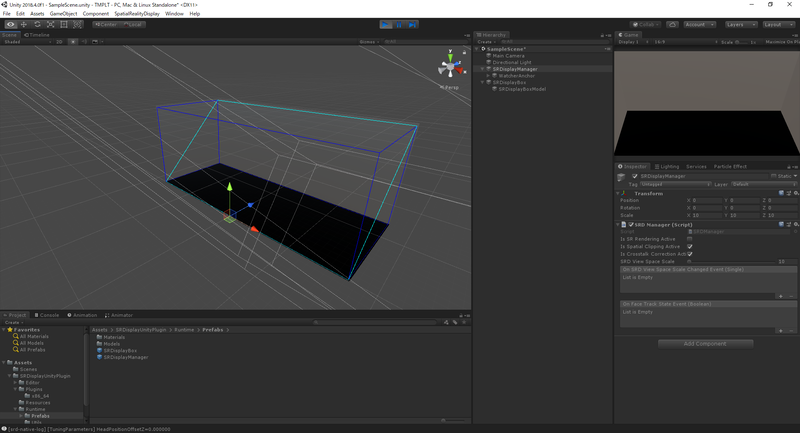
Task: Select the Rotate tool
Action: [x=37, y=24]
